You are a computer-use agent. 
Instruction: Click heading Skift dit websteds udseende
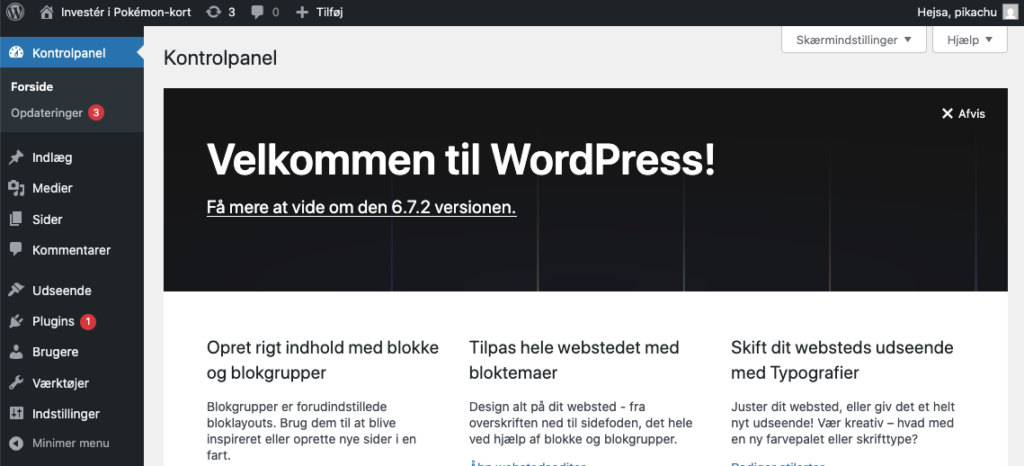842,360
